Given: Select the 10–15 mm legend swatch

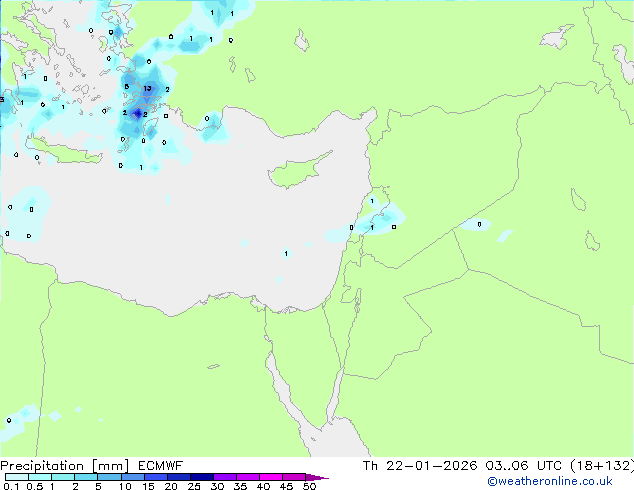Looking at the screenshot, I should pyautogui.click(x=132, y=477).
